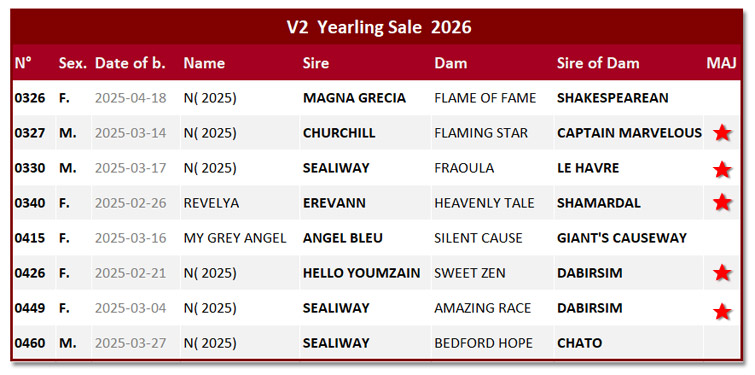755x375 pixels.
Task: Click the red star for lot 0330
Action: coord(722,169)
